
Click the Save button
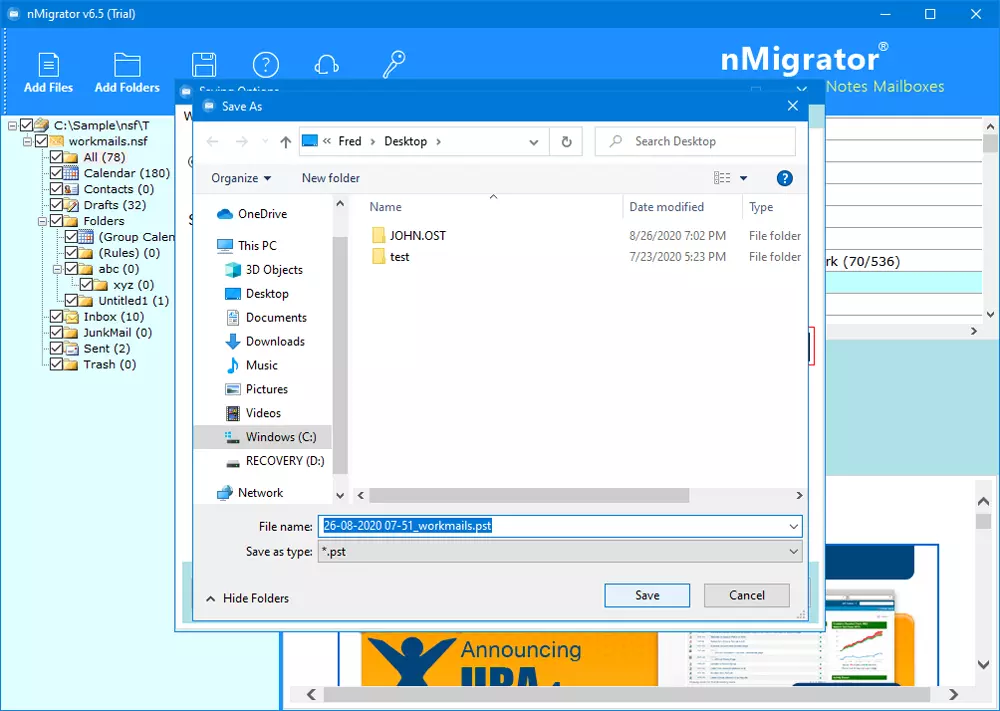pos(647,595)
